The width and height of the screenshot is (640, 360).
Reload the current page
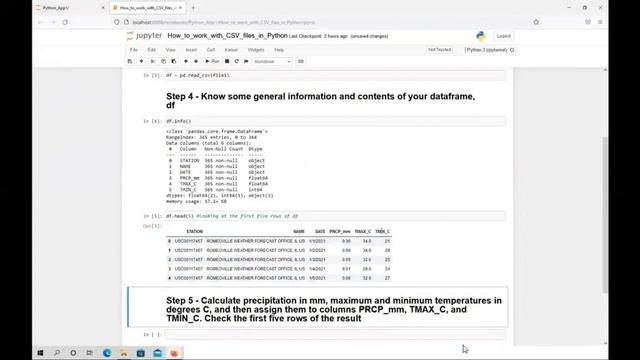pyautogui.click(x=65, y=22)
